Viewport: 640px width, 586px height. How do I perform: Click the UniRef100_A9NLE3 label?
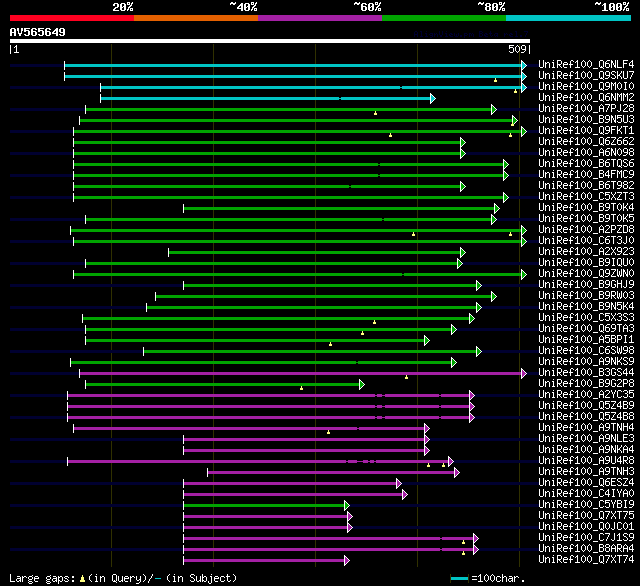pyautogui.click(x=586, y=438)
